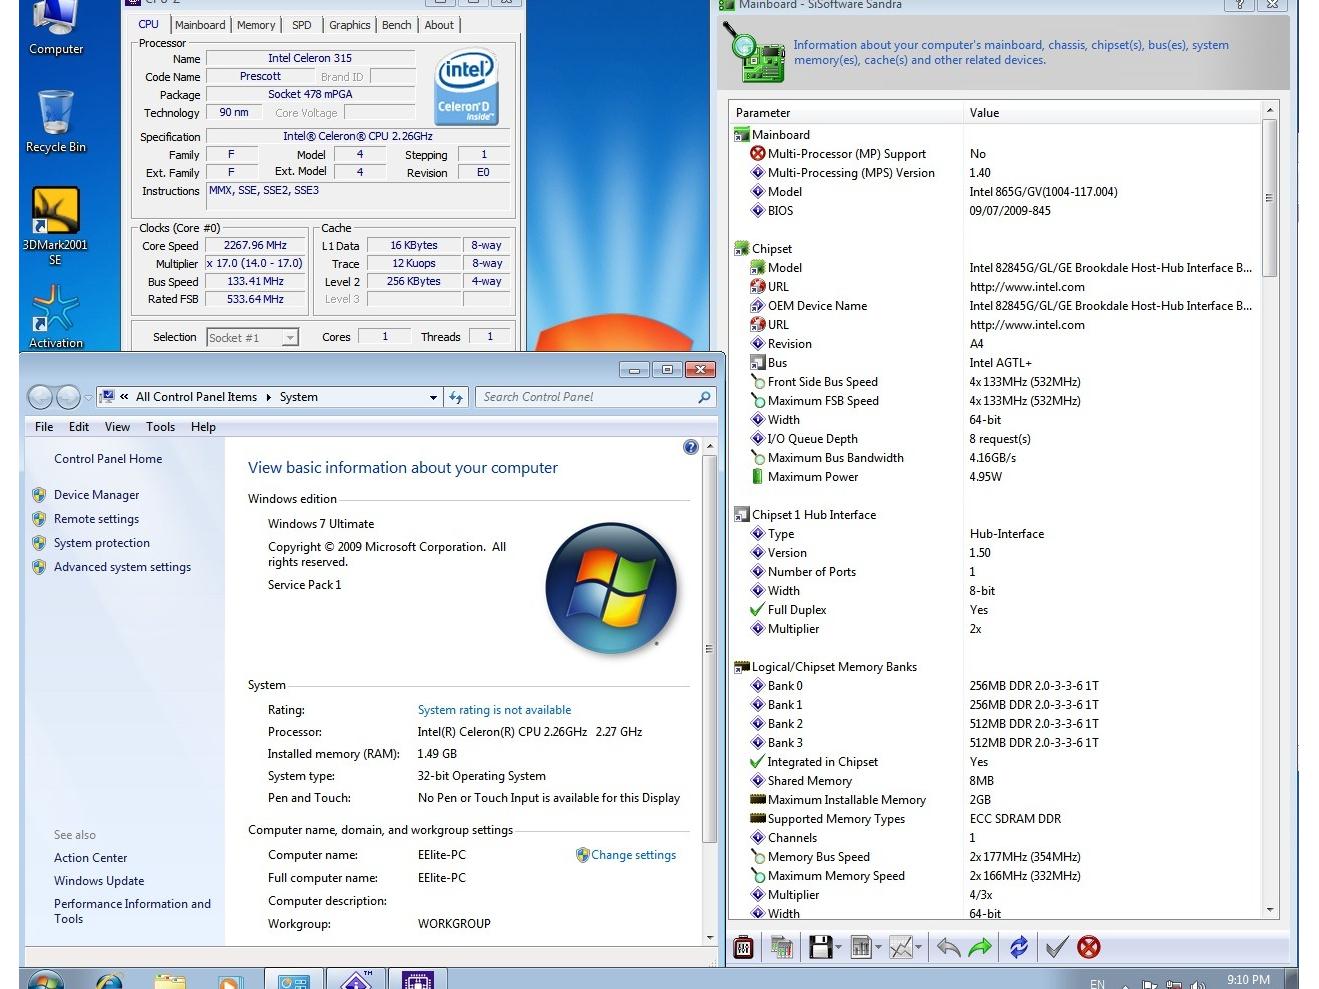Click Sandra line-graph icon in toolbar
This screenshot has width=1319, height=989.
pyautogui.click(x=901, y=947)
